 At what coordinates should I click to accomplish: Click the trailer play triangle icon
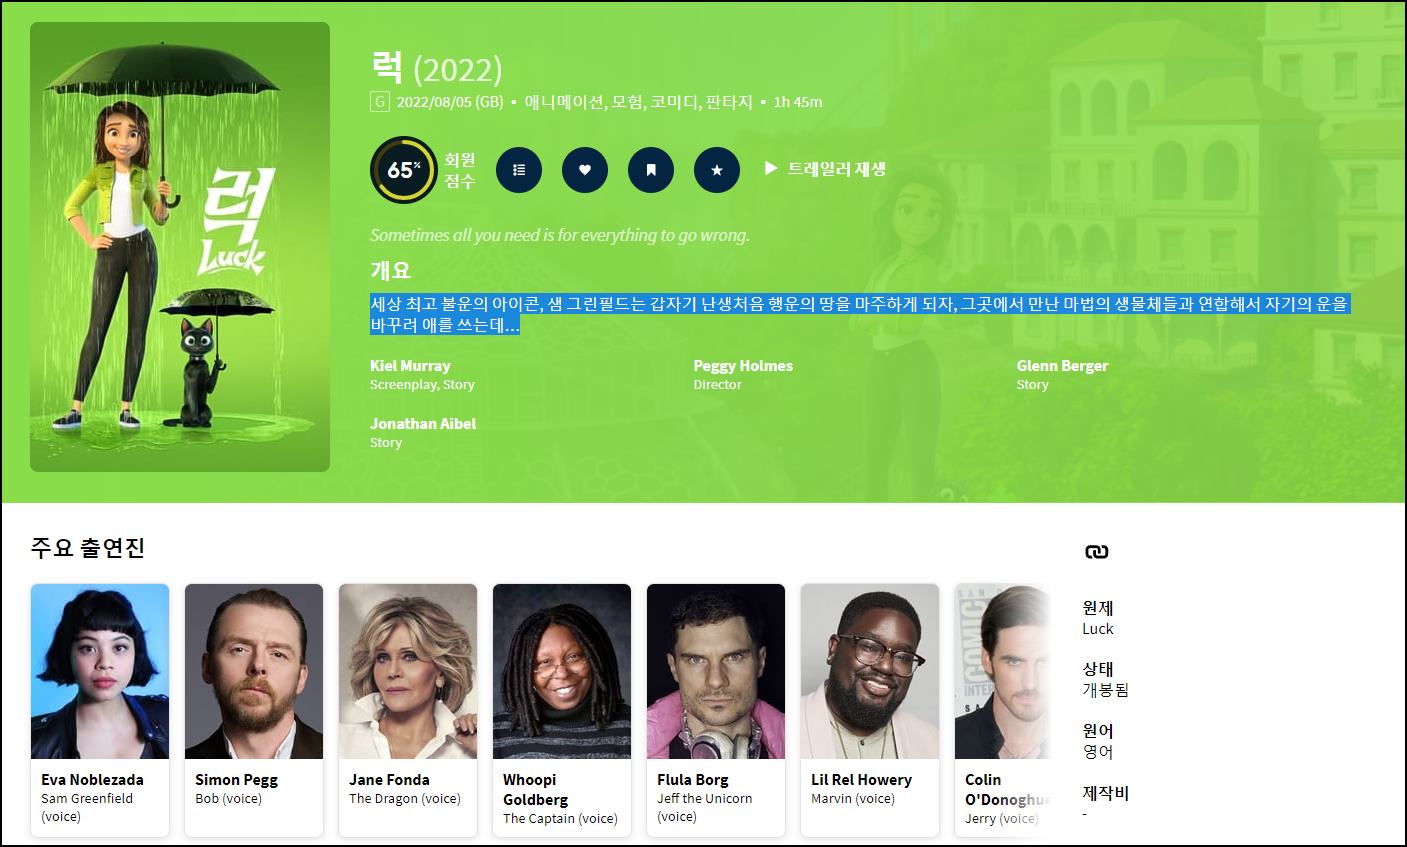(771, 168)
